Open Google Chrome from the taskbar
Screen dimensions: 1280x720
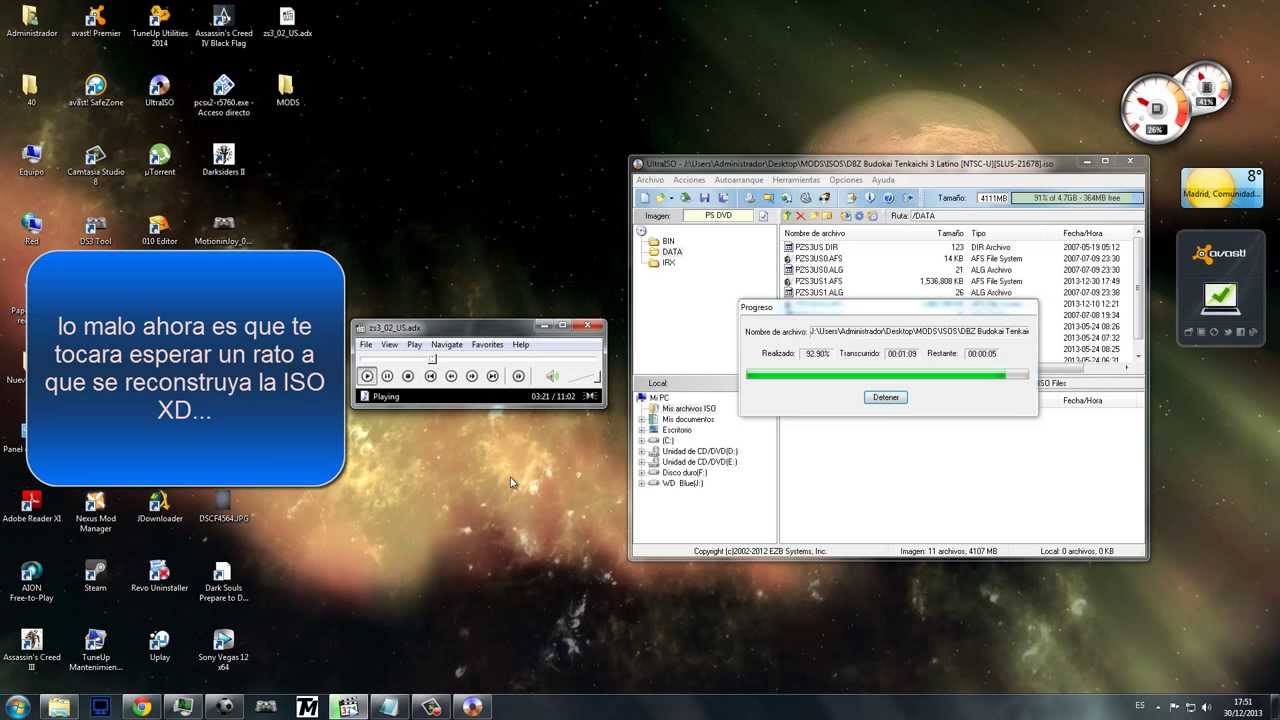pos(141,707)
